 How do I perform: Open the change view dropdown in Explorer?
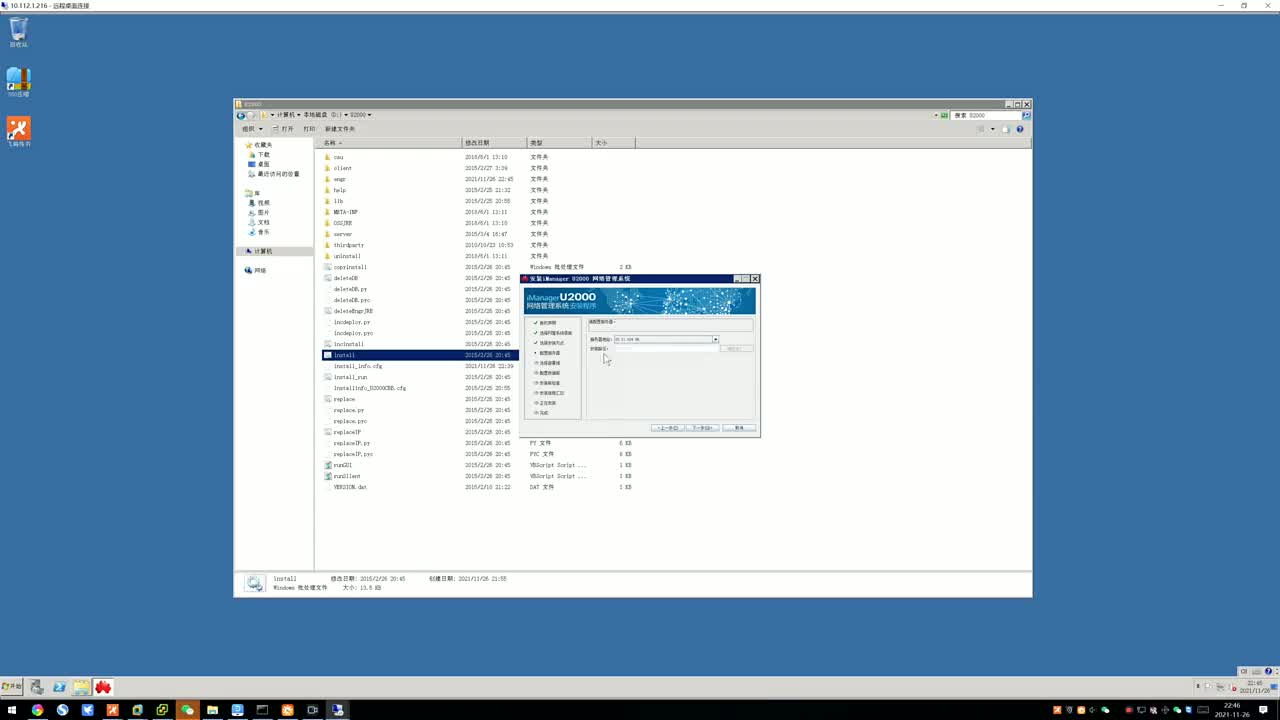[x=992, y=129]
